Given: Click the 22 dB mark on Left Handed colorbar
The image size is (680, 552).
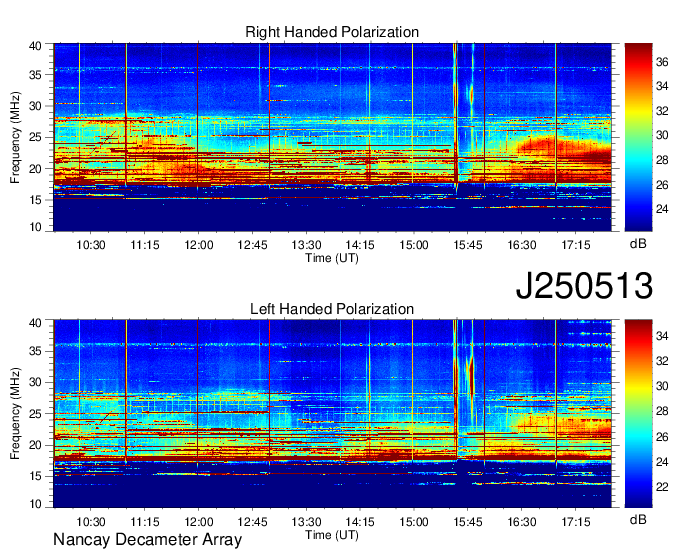Looking at the screenshot, I should coord(662,487).
